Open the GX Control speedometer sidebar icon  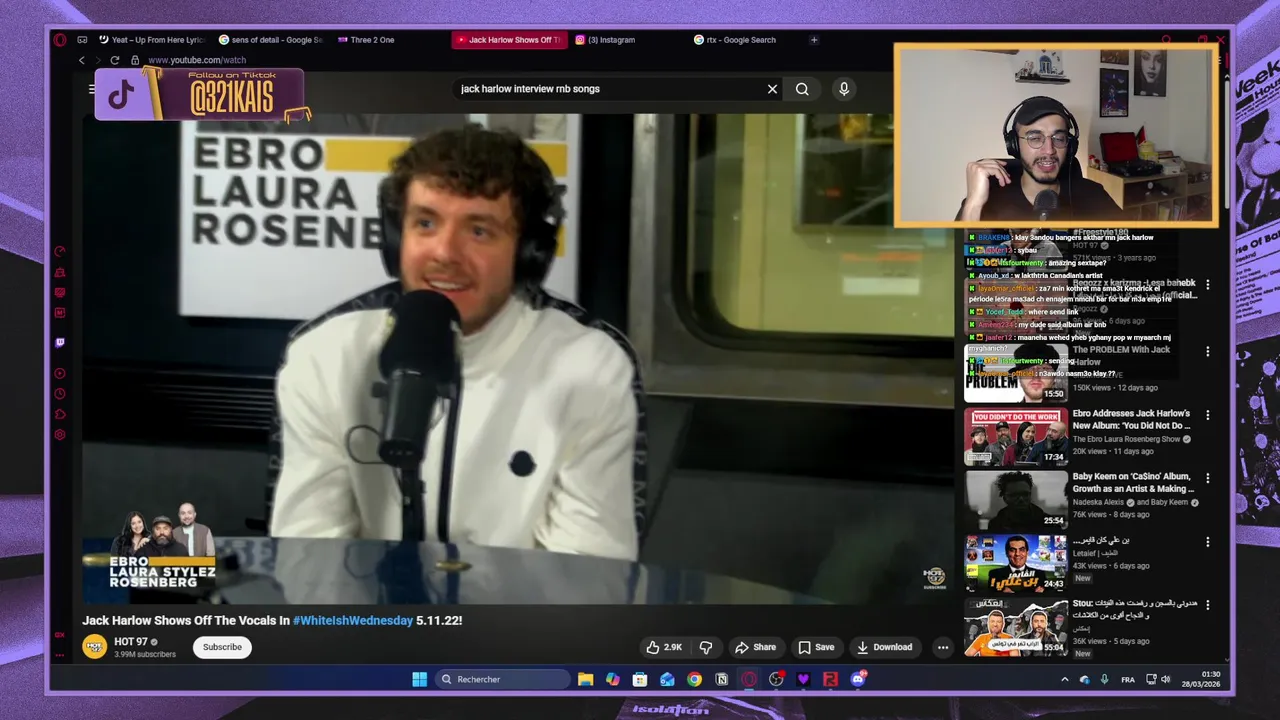[x=60, y=252]
